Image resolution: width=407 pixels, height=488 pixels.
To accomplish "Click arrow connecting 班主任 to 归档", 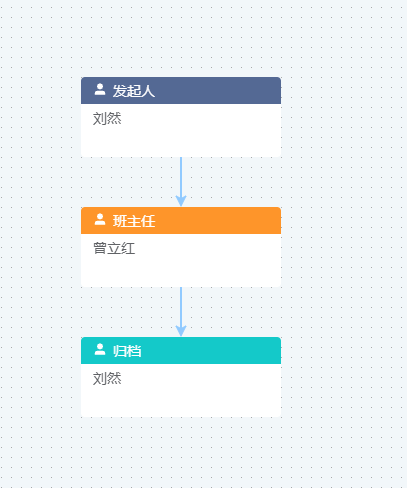I will point(181,312).
